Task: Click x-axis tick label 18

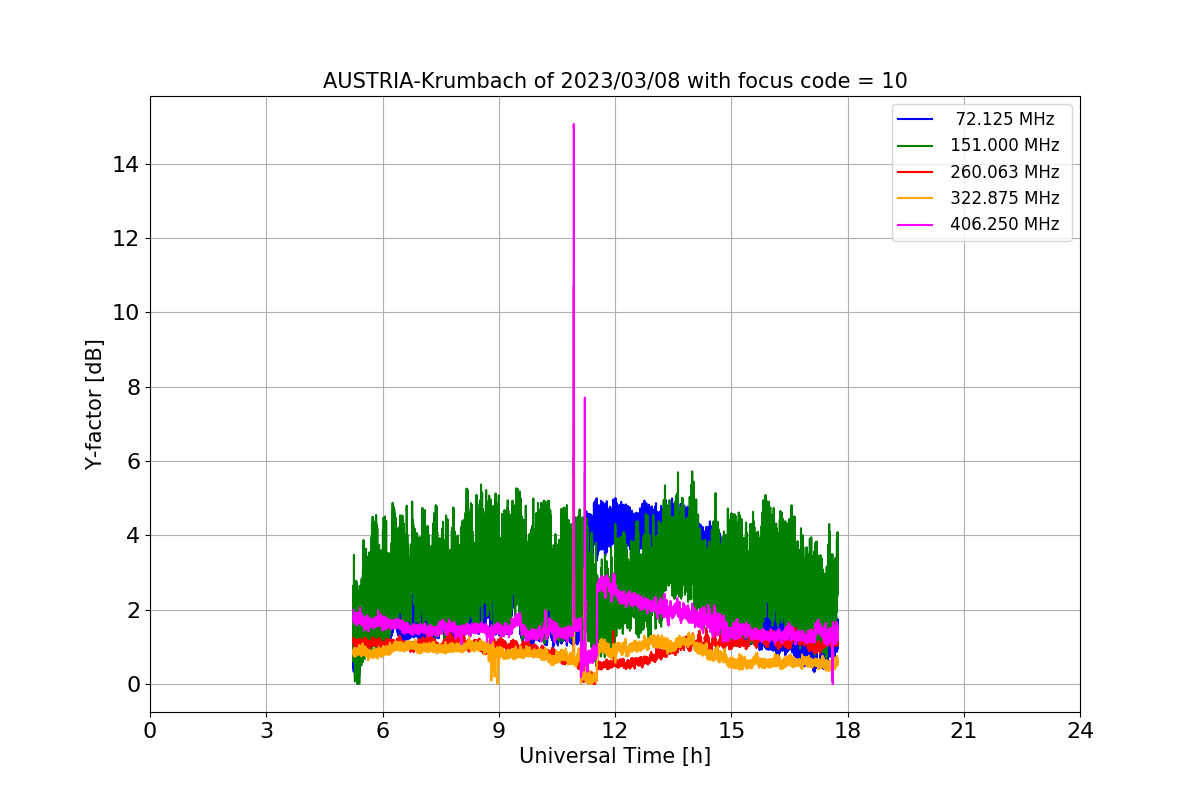Action: [x=847, y=730]
